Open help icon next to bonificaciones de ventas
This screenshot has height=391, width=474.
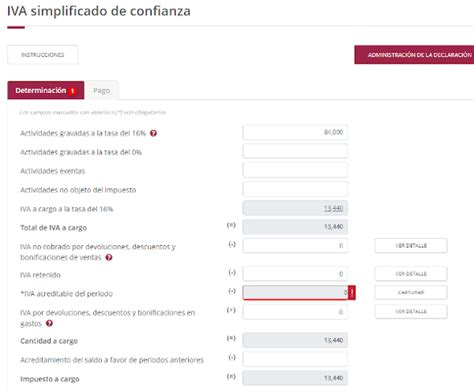(109, 257)
